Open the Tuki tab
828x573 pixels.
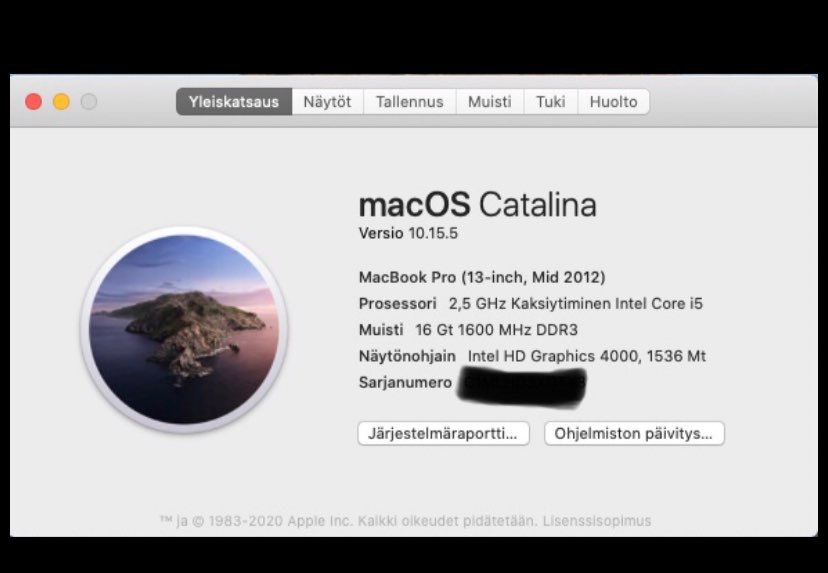click(551, 101)
